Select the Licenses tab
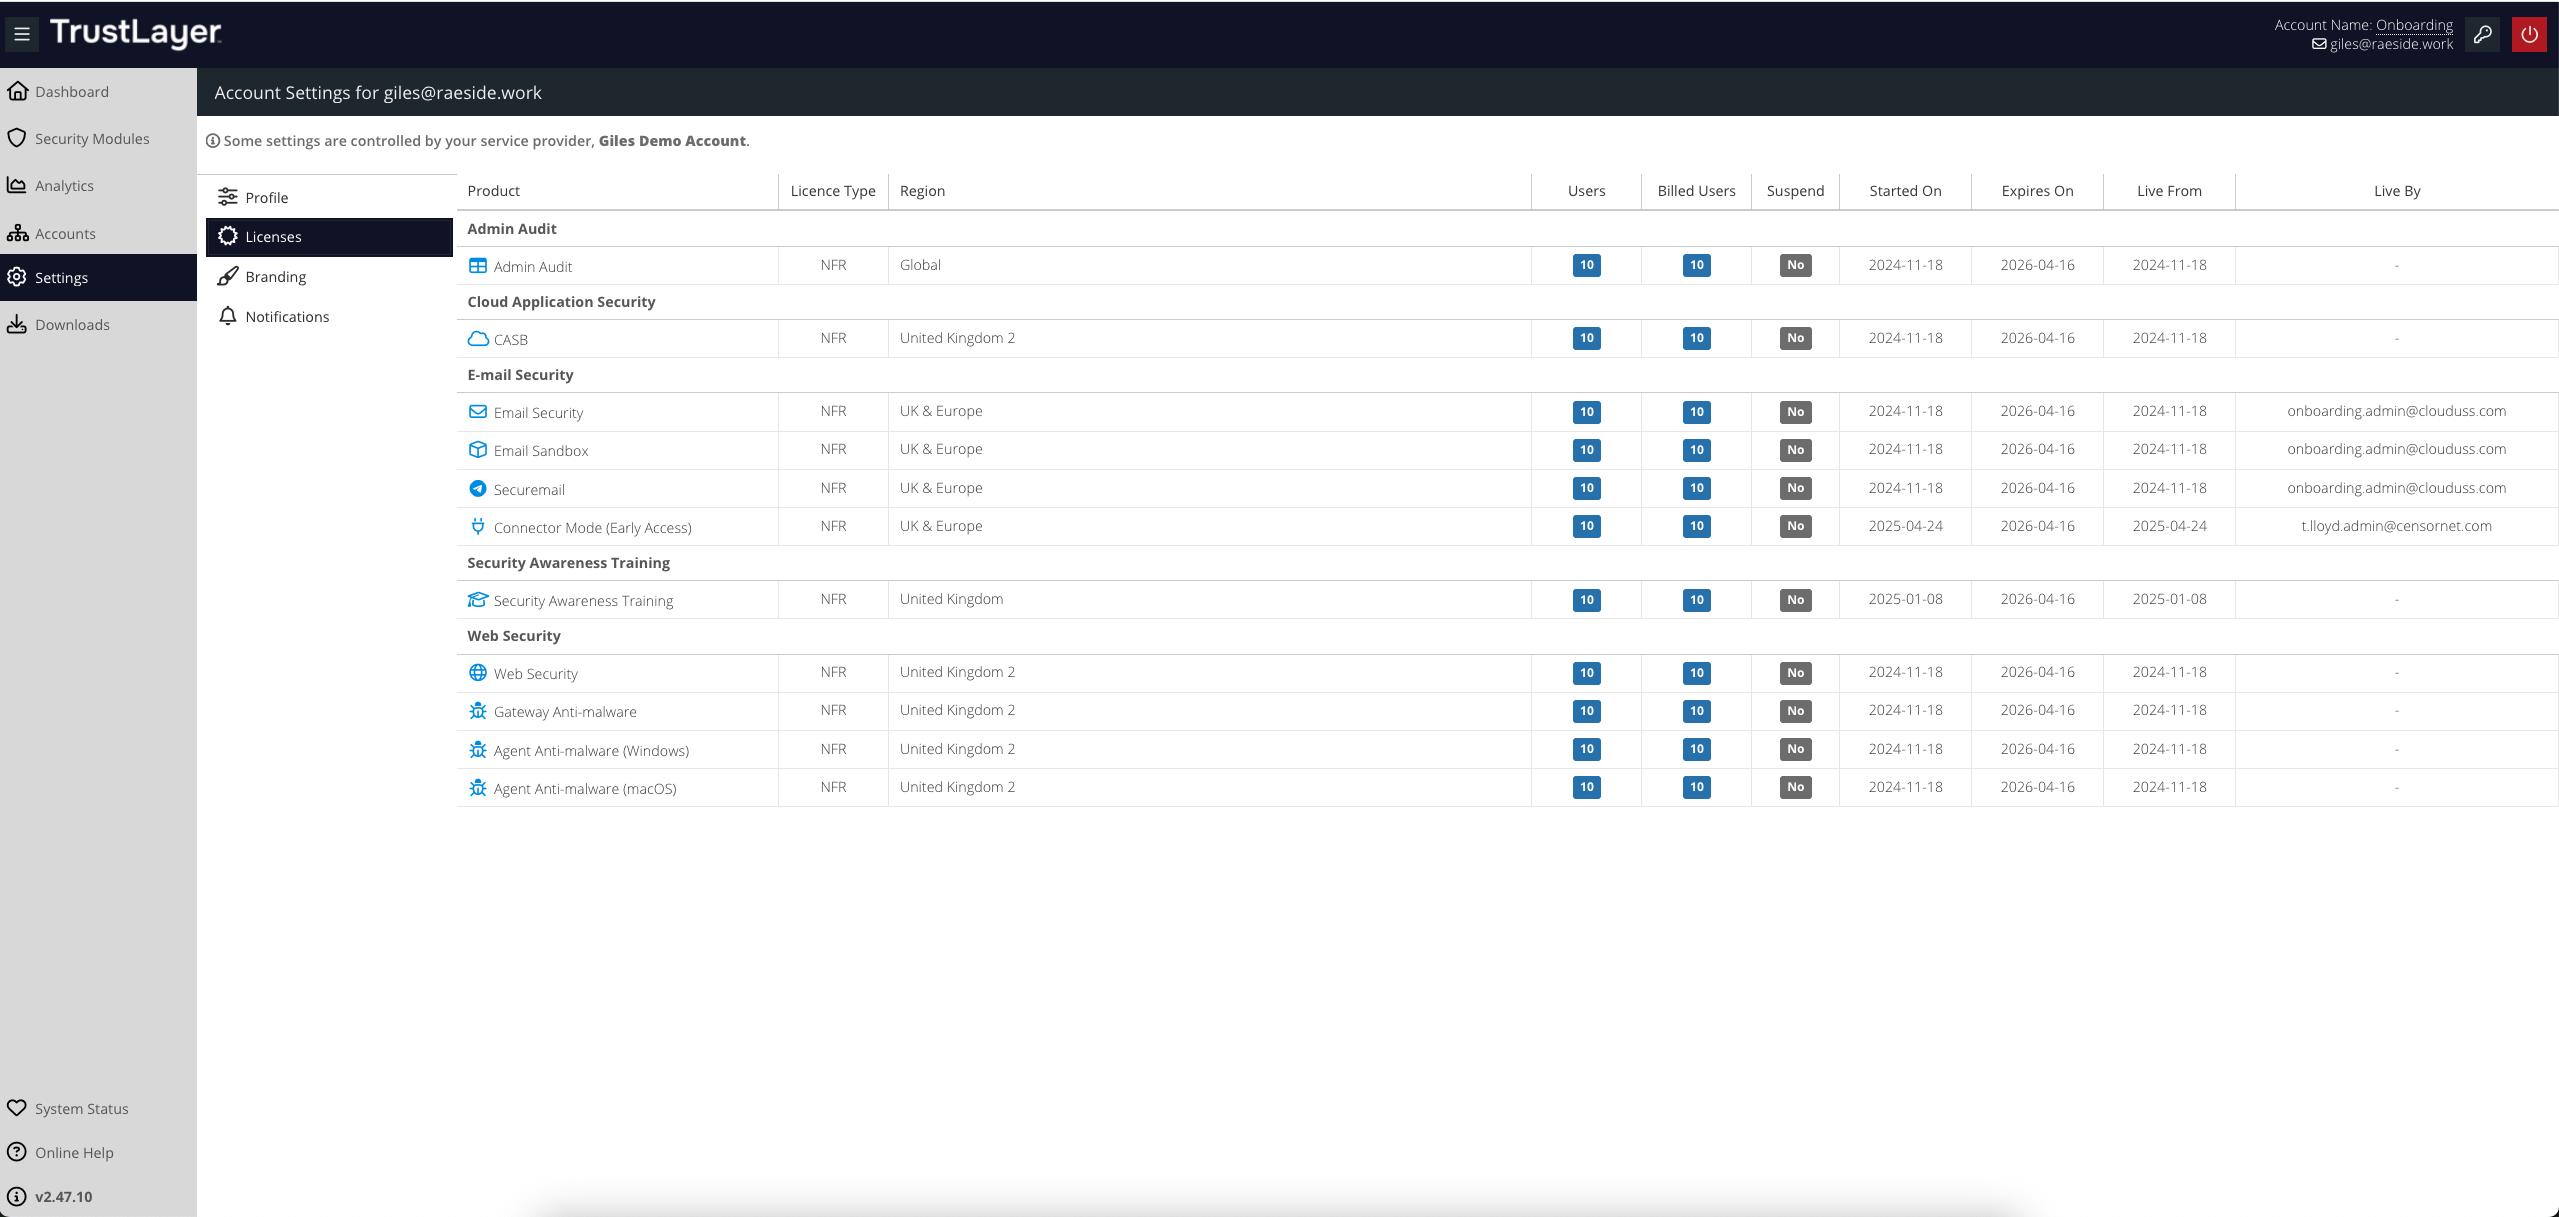This screenshot has width=2559, height=1217. (329, 237)
